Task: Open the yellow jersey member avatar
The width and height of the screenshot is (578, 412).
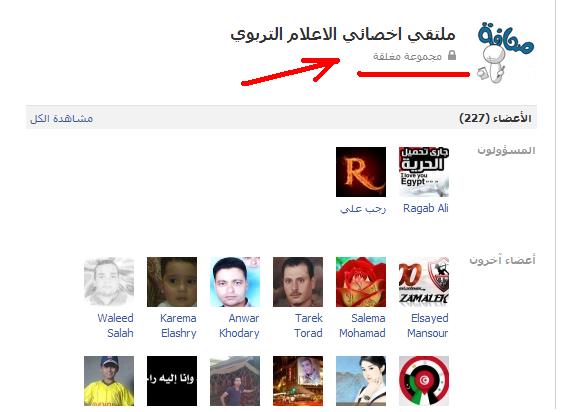Action: 109,381
